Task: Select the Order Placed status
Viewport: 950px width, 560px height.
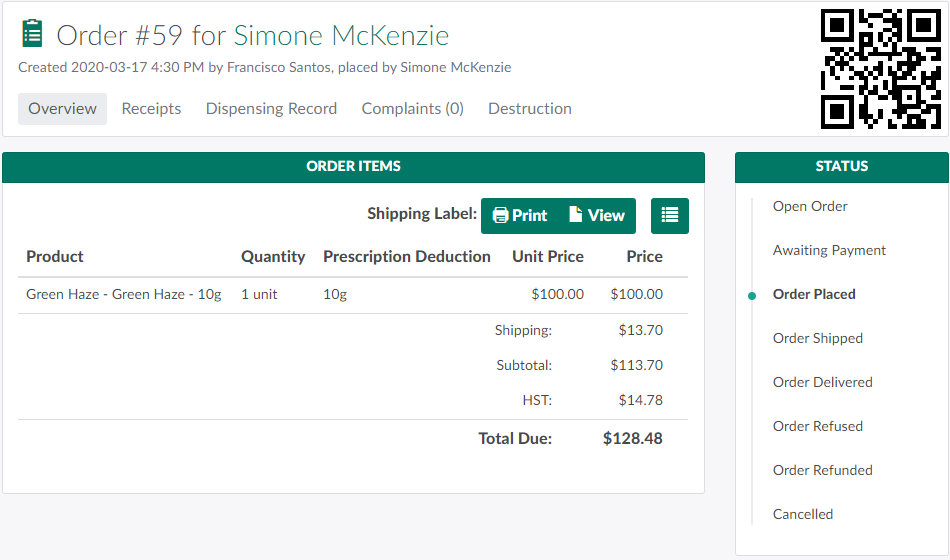Action: coord(814,294)
